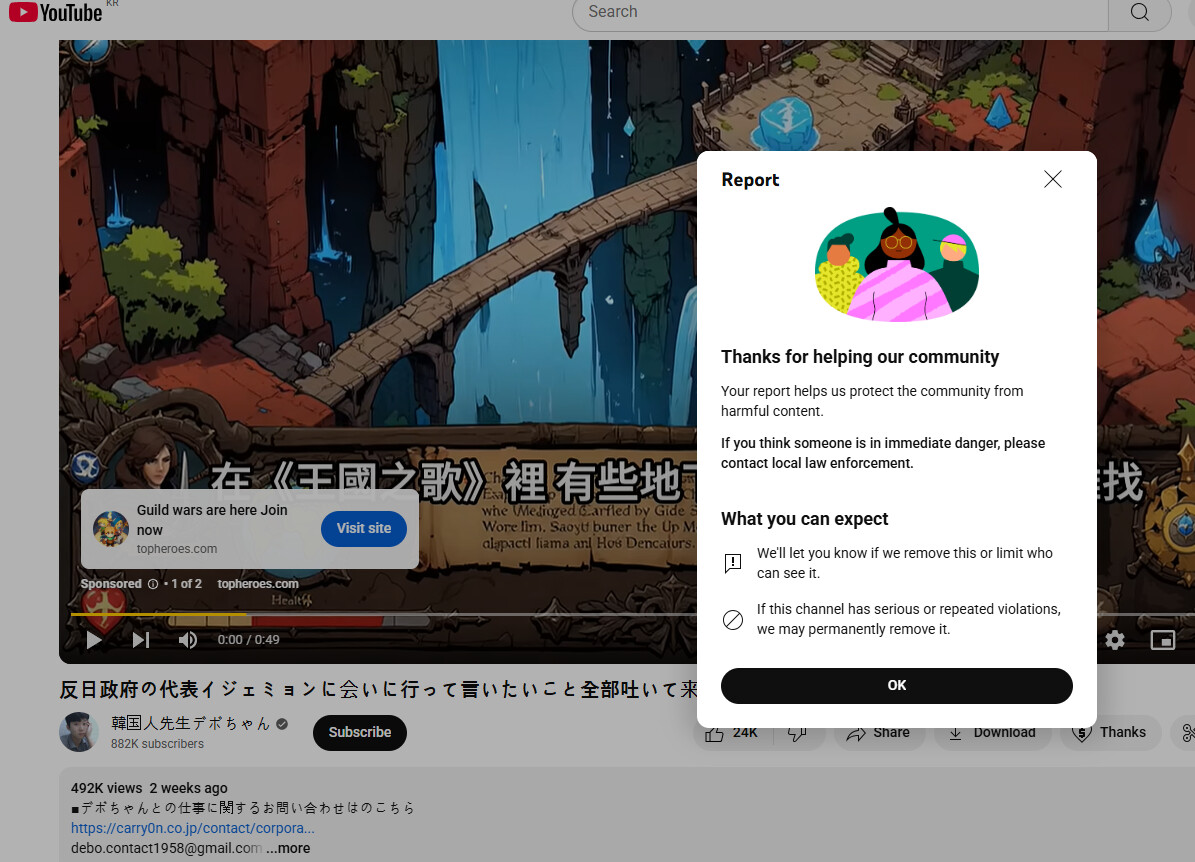Click debo.contact1958@gmail.com text
This screenshot has height=862, width=1195.
coord(166,848)
